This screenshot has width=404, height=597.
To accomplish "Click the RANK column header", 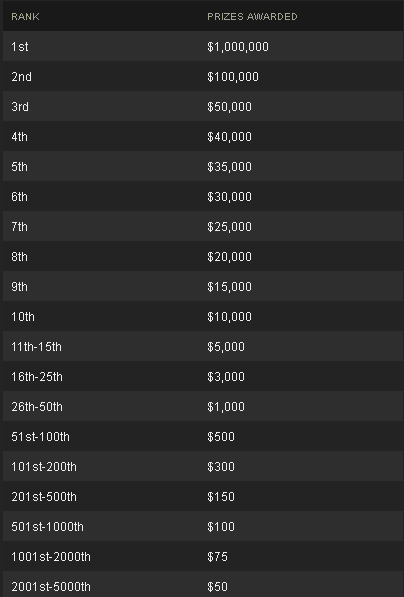I will 25,17.
